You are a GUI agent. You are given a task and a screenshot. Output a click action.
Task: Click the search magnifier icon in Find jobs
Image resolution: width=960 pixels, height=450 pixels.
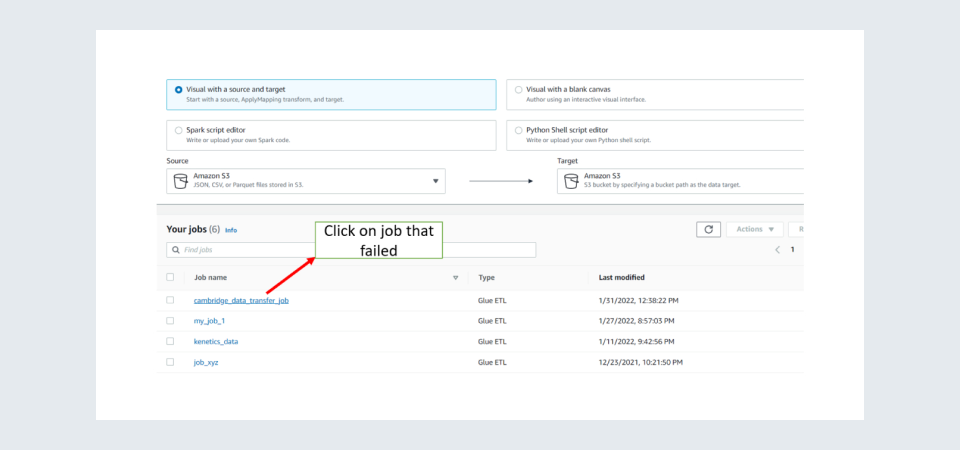coord(176,250)
